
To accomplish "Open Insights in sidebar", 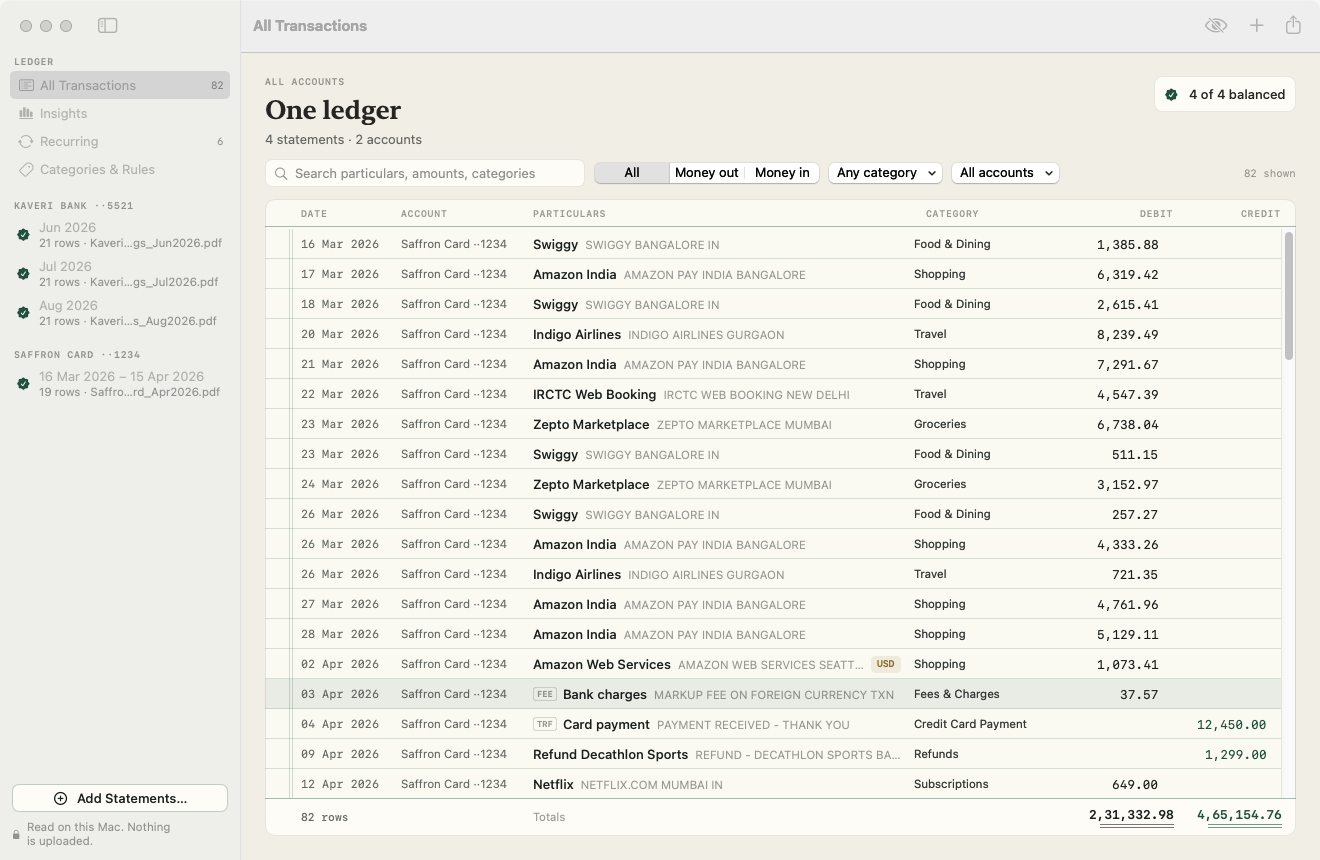I will 120,113.
